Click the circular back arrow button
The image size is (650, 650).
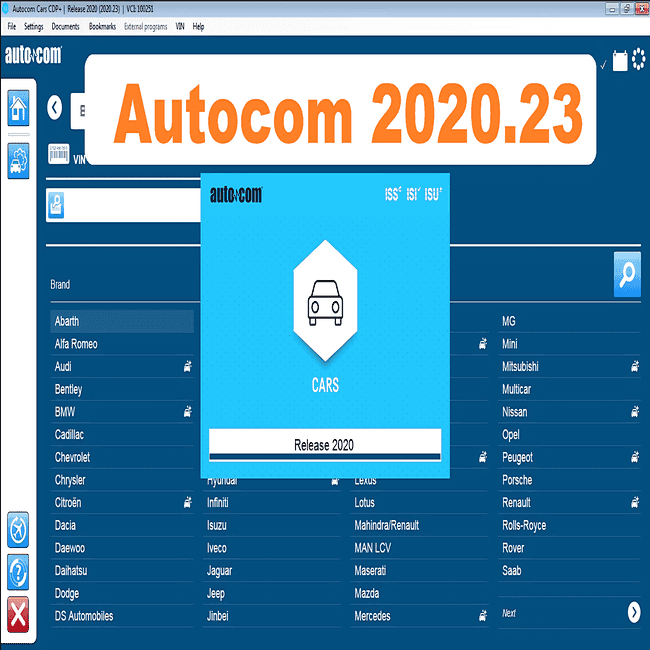[54, 108]
